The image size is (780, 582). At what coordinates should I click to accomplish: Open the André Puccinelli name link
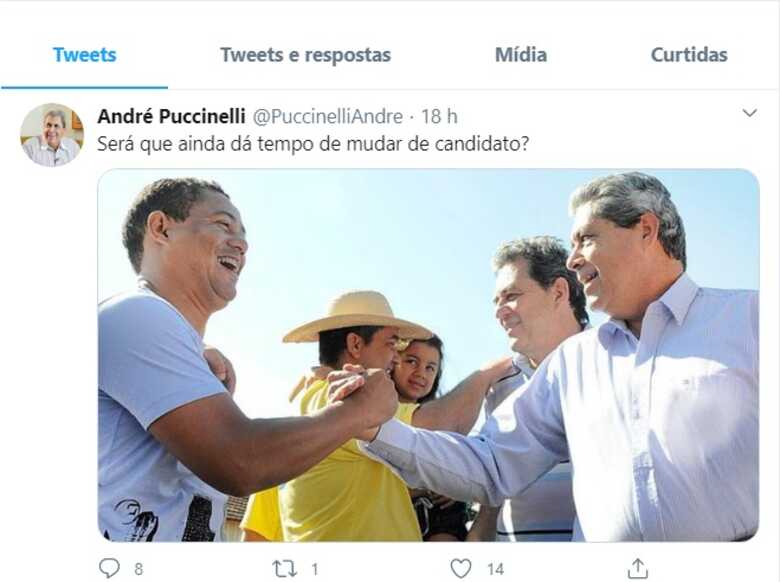pyautogui.click(x=172, y=116)
